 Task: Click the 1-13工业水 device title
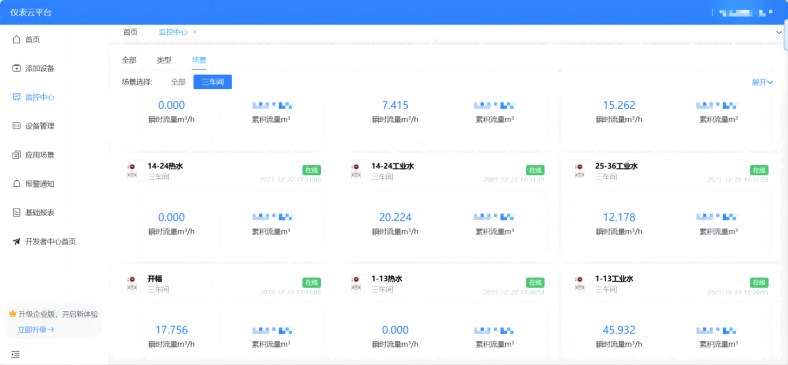(614, 279)
